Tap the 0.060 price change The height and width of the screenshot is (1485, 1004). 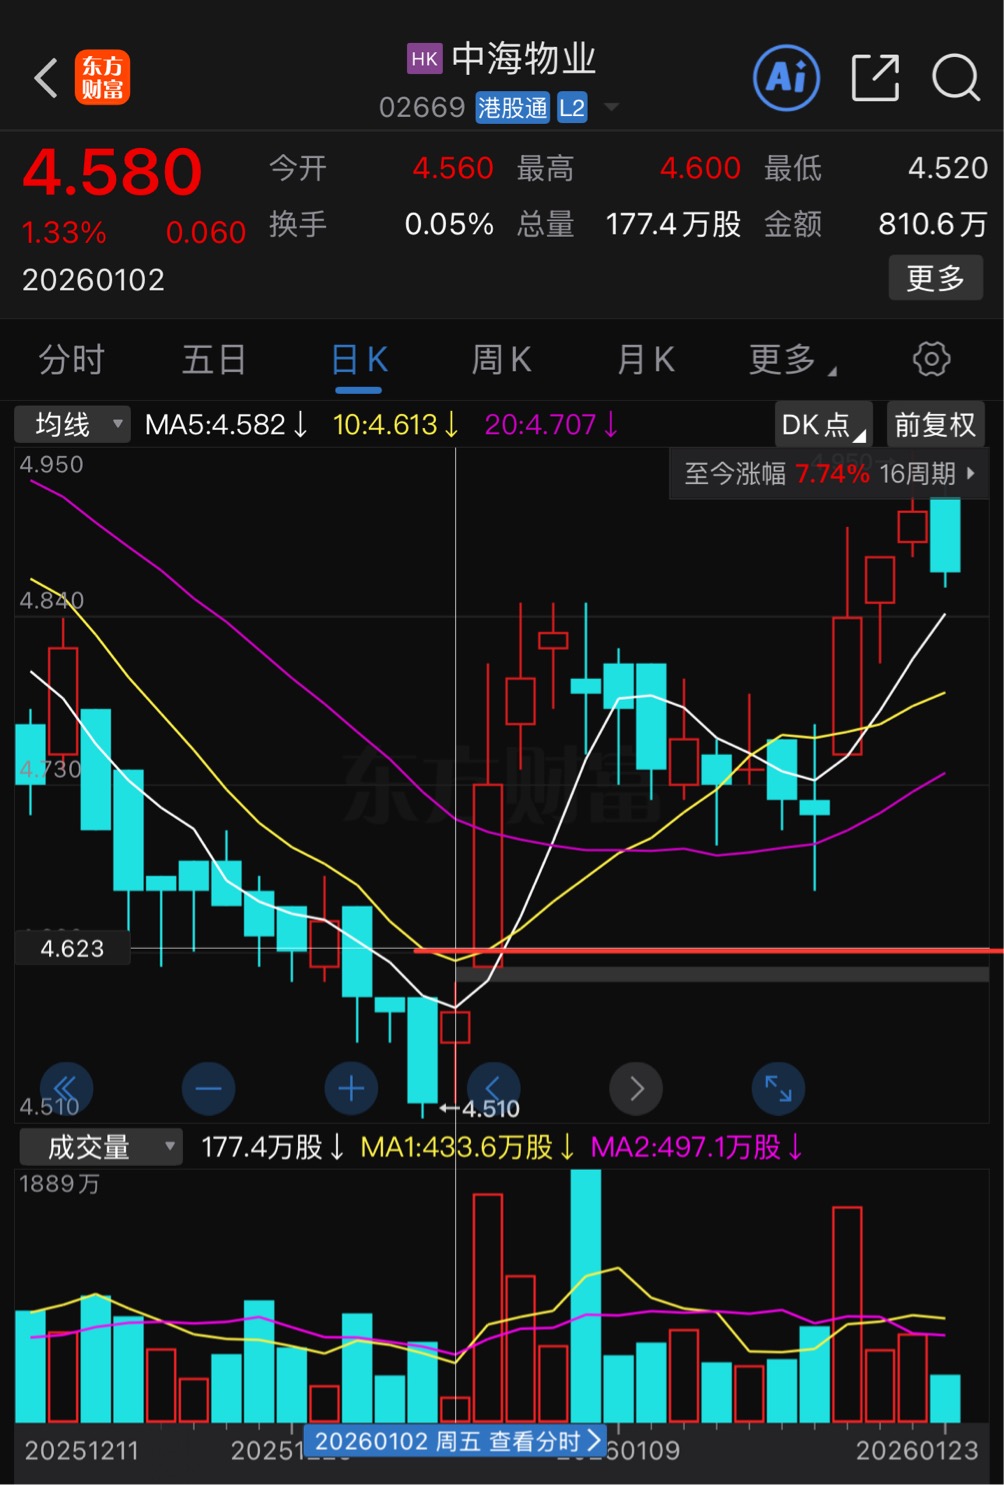pos(206,233)
